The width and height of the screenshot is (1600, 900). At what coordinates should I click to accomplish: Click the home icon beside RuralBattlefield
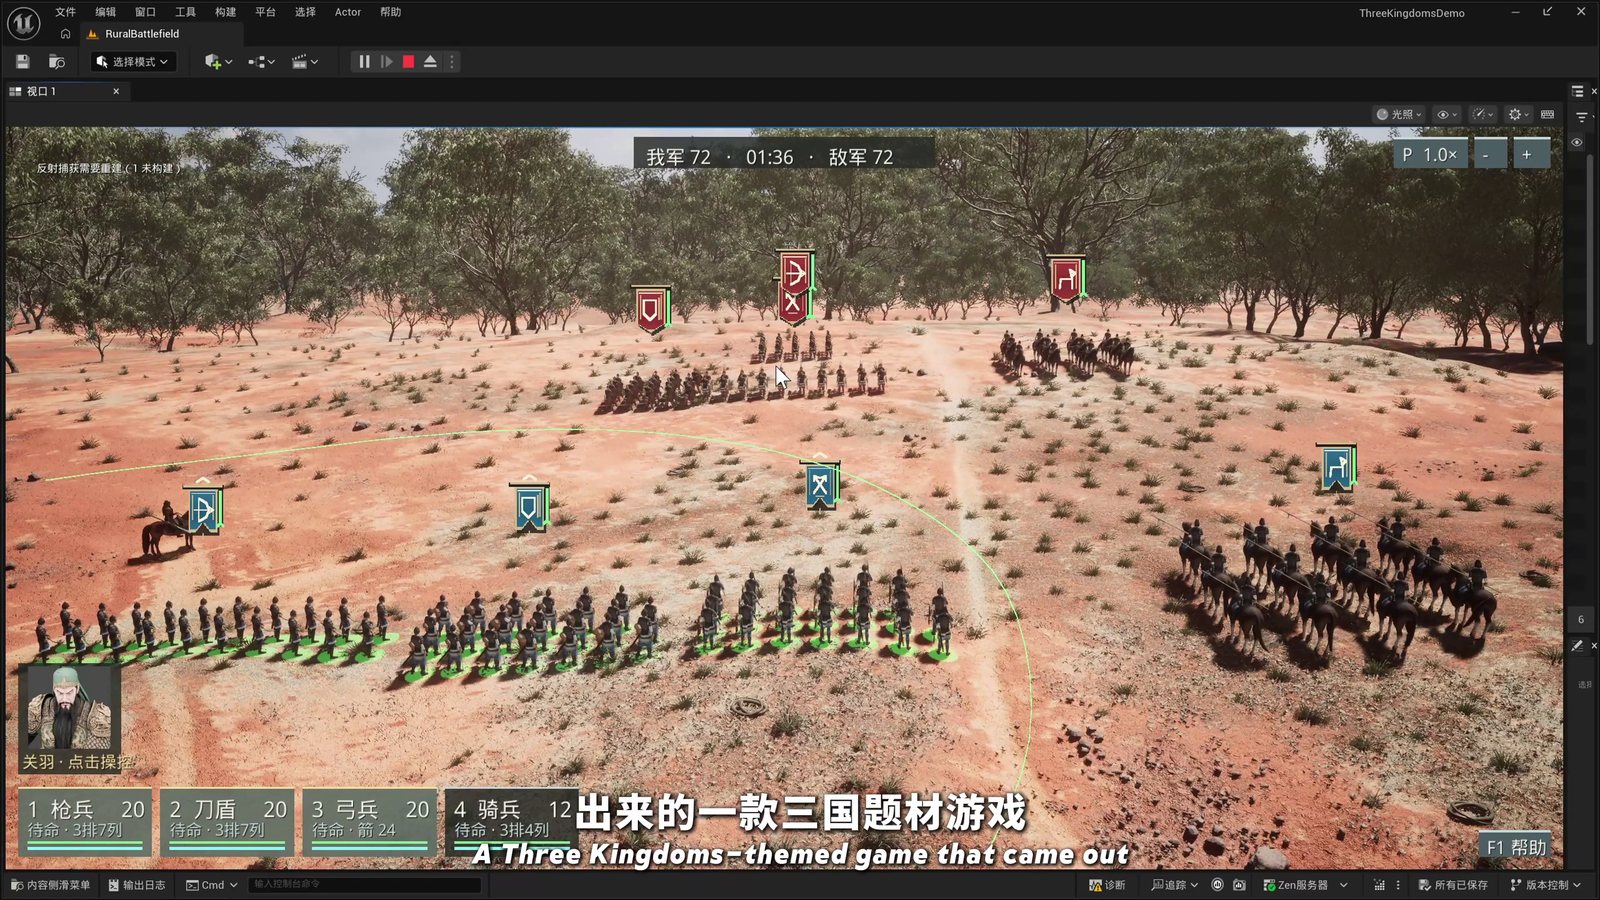tap(66, 34)
